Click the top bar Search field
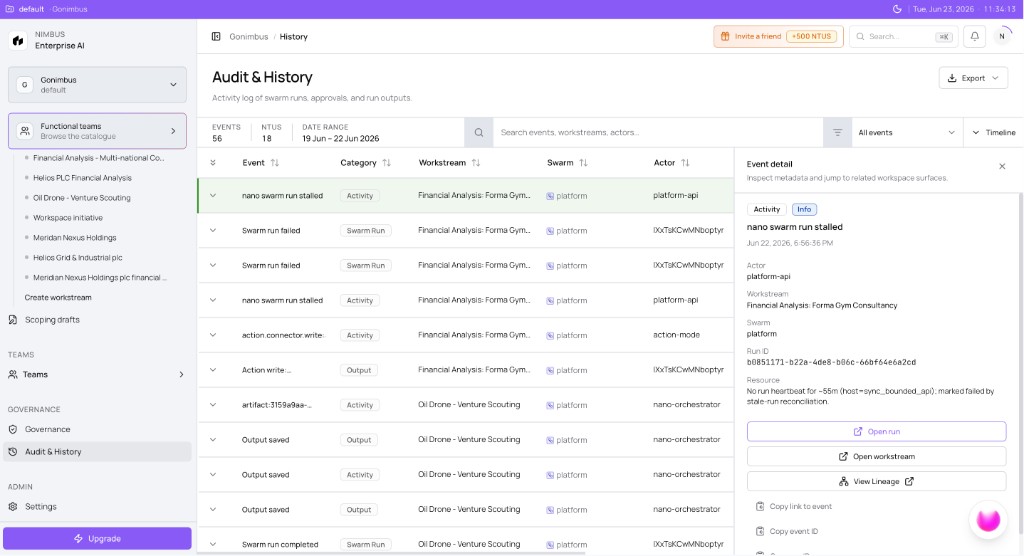The image size is (1024, 556). [x=904, y=37]
